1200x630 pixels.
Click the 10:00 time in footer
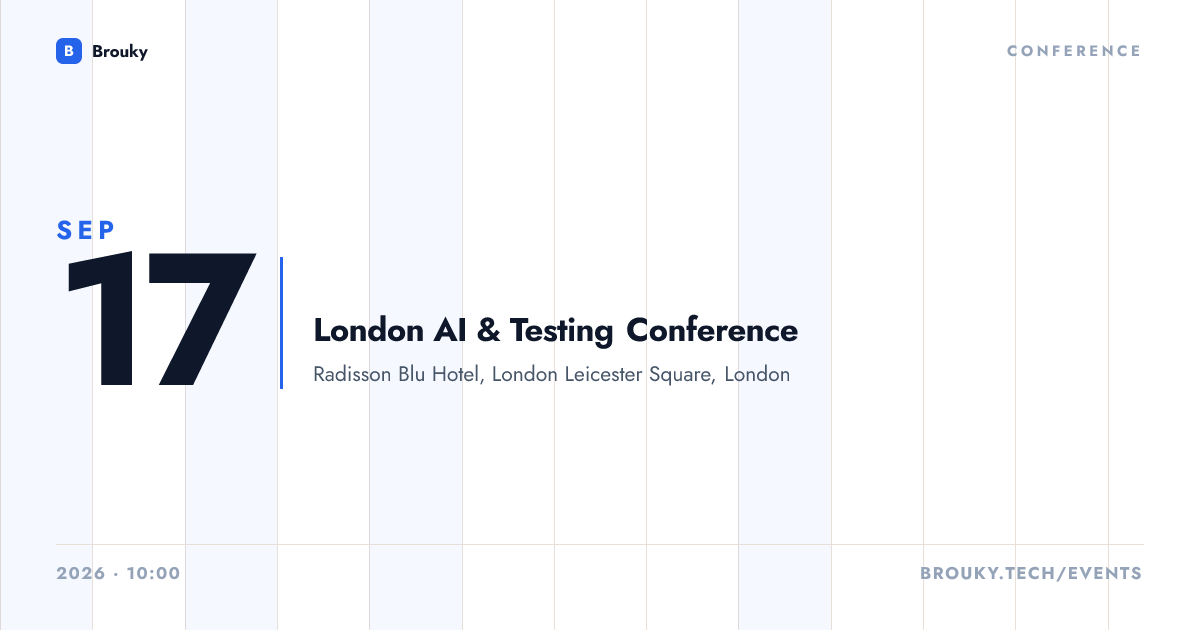pos(154,574)
